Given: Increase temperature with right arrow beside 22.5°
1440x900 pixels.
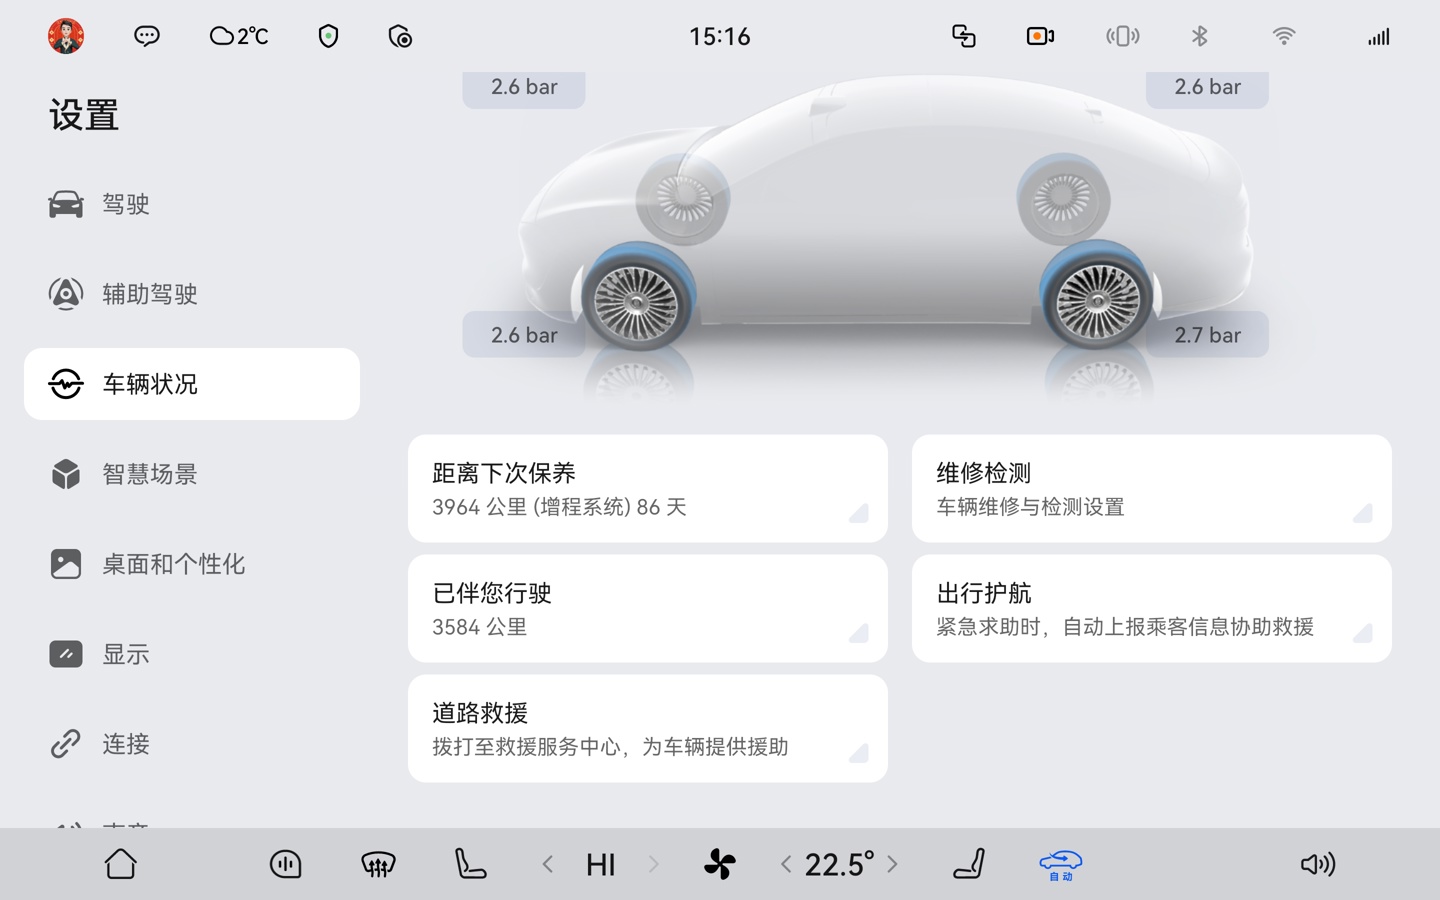Looking at the screenshot, I should click(893, 864).
